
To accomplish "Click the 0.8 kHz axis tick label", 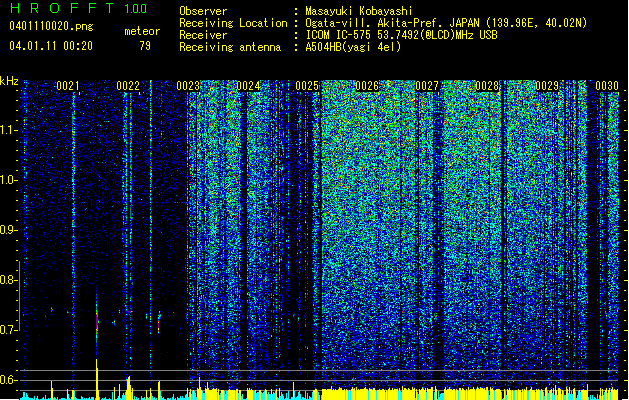I will pyautogui.click(x=8, y=280).
